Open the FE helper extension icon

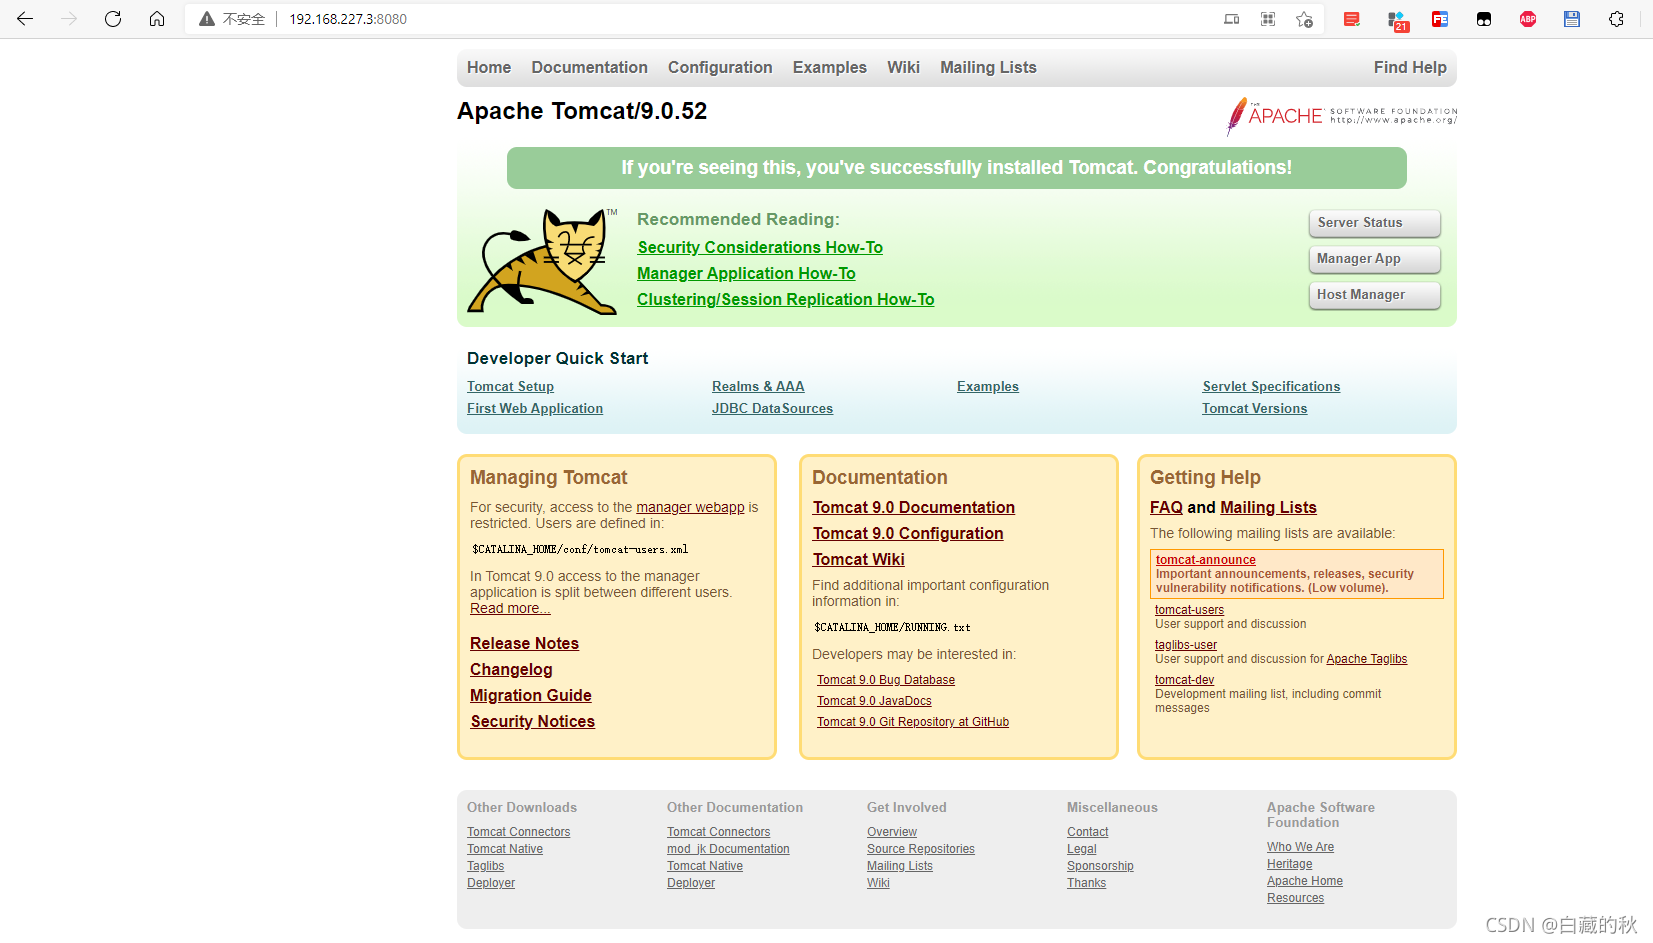1440,19
